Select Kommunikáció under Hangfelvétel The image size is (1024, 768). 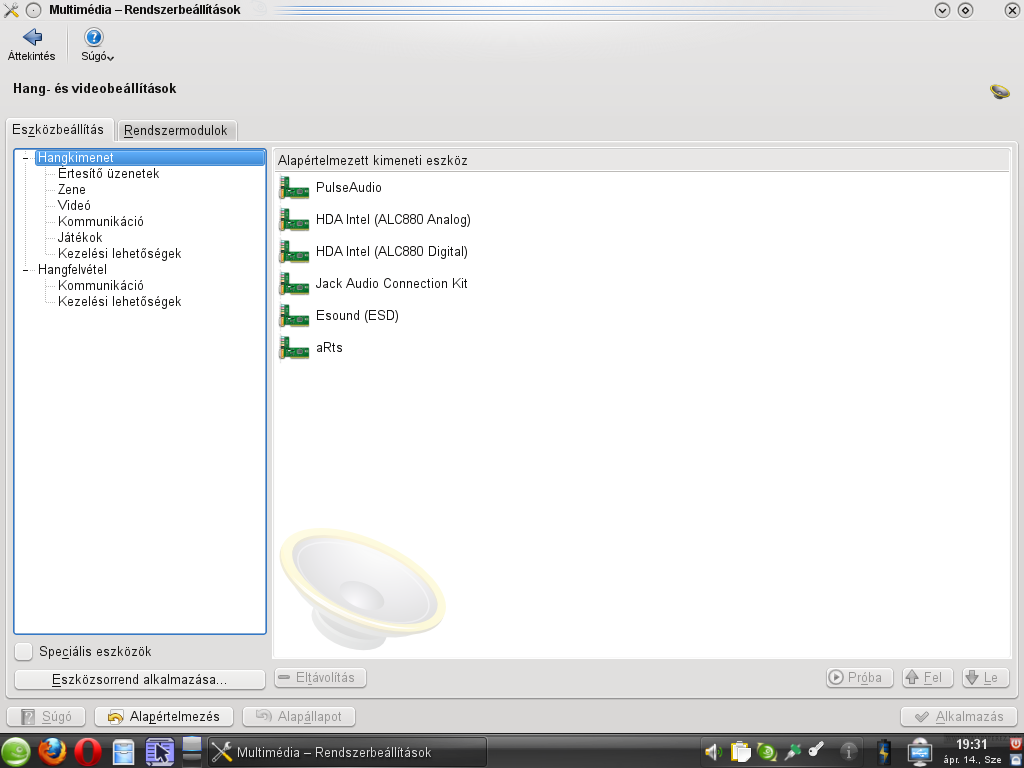click(101, 285)
